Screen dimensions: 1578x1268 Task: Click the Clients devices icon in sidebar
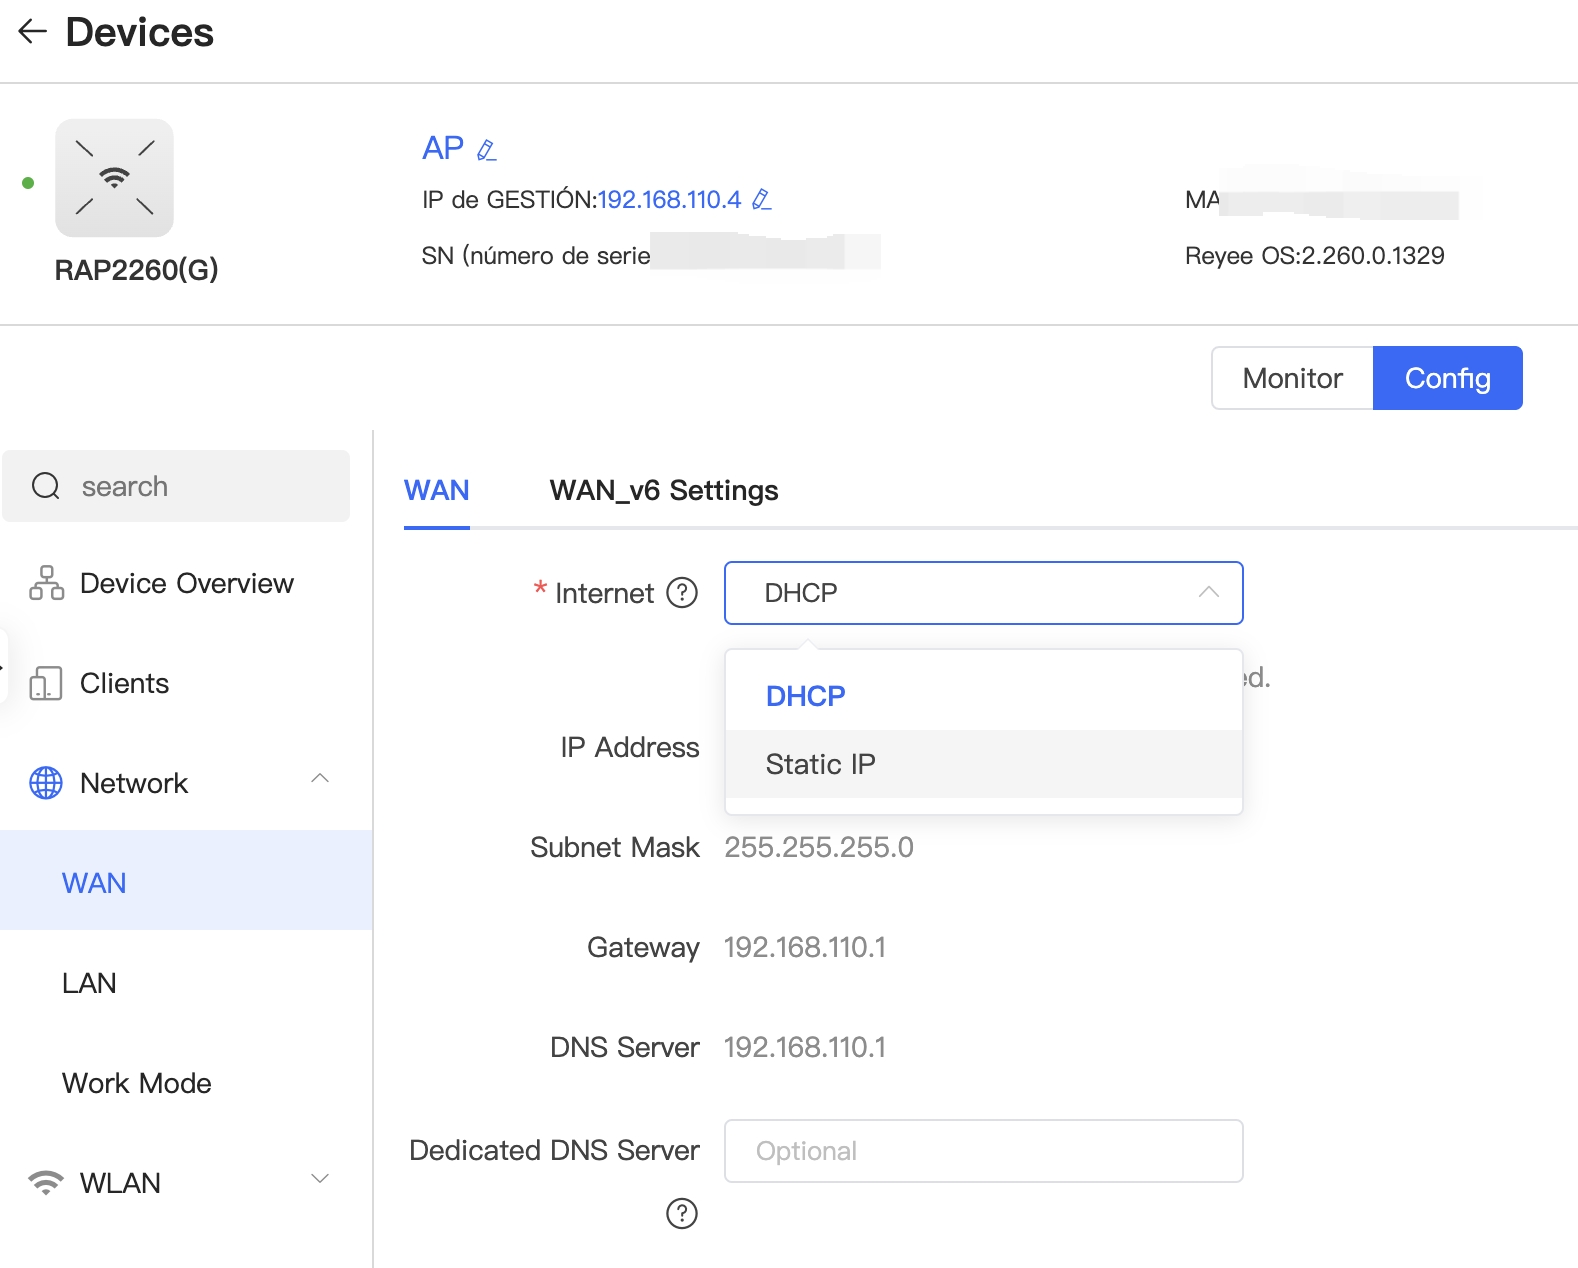coord(46,683)
